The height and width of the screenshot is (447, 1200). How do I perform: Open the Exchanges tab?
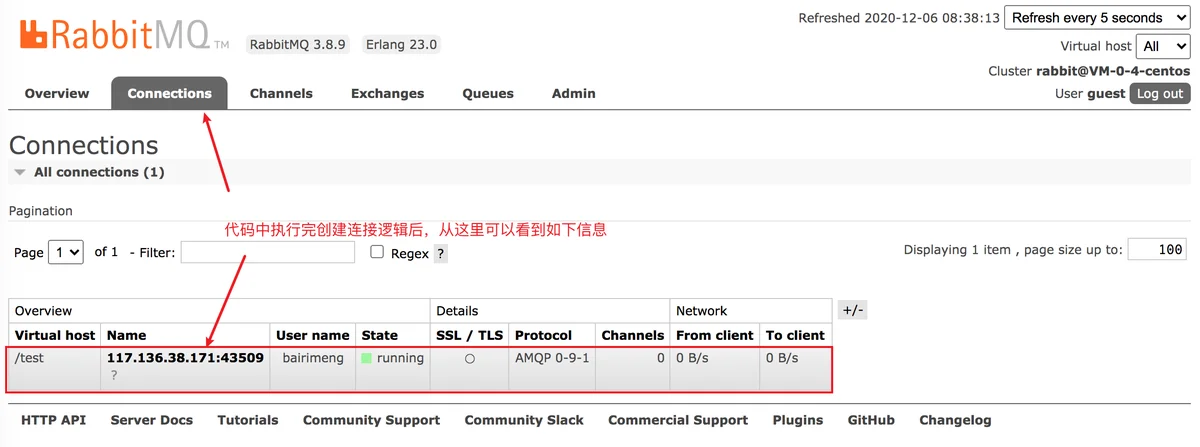coord(387,93)
